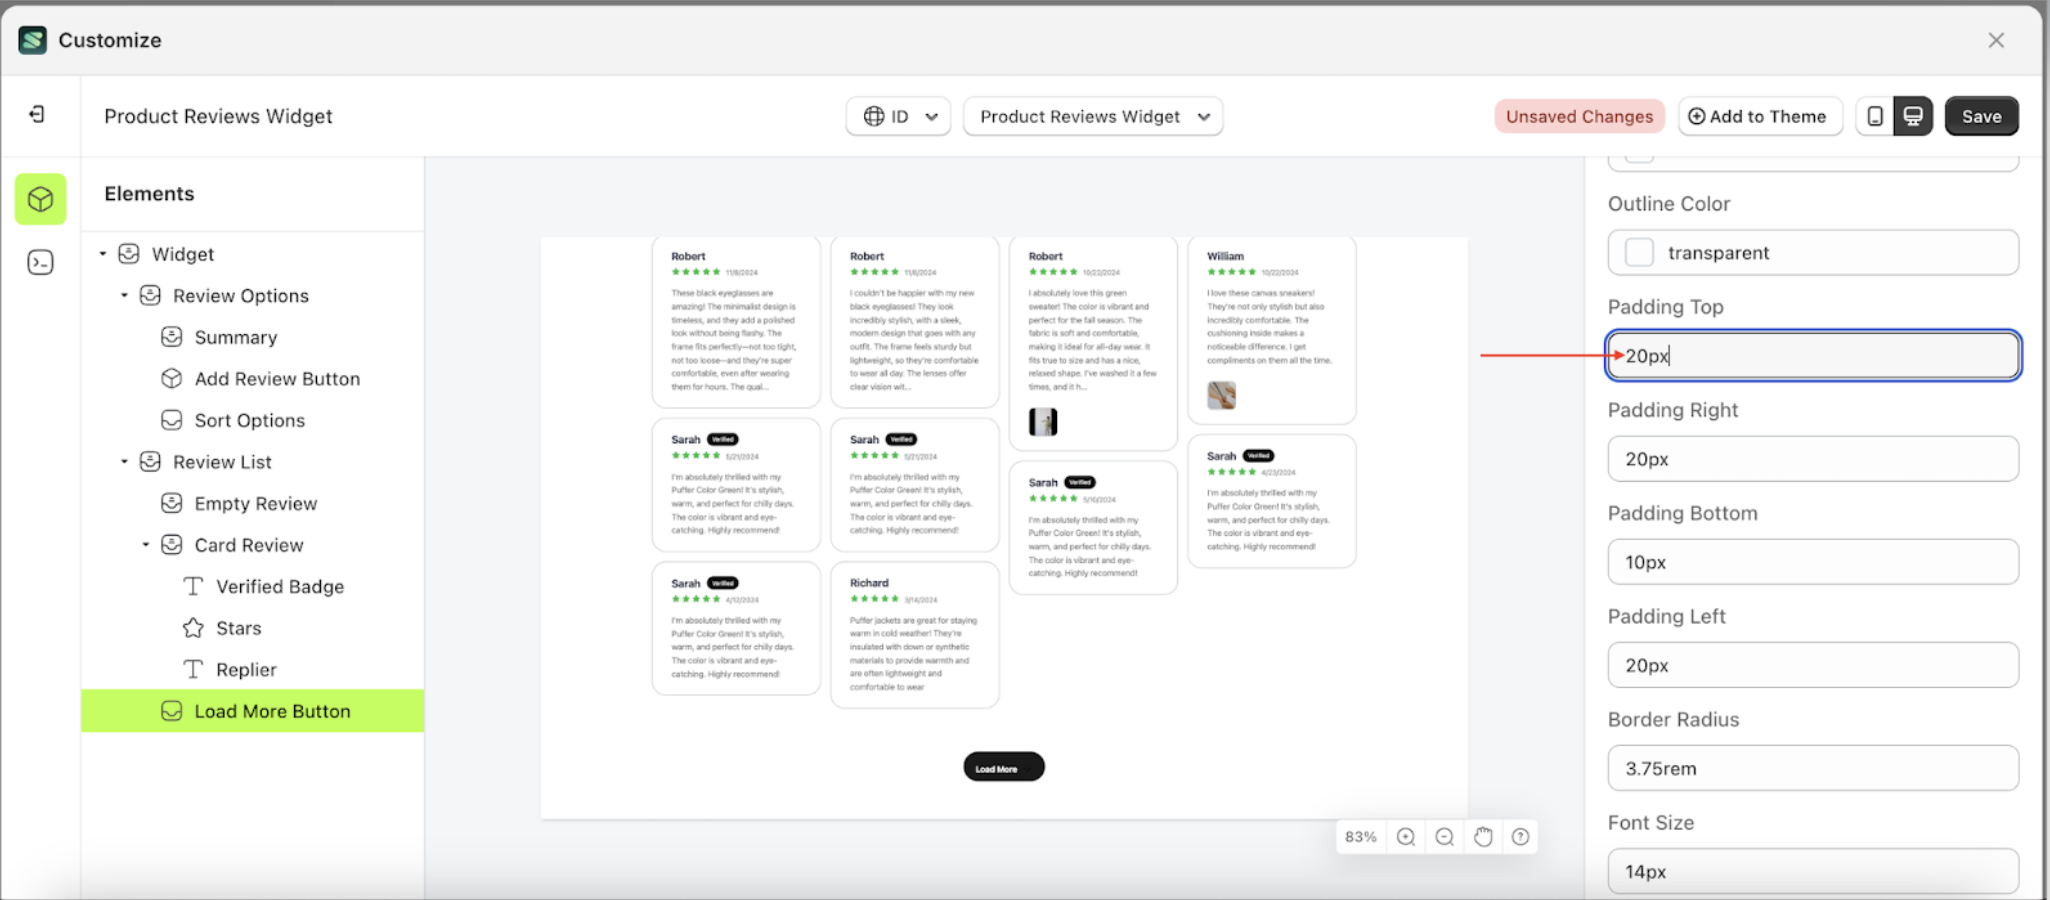Collapse the Review Options branch
This screenshot has width=2050, height=900.
[x=124, y=295]
